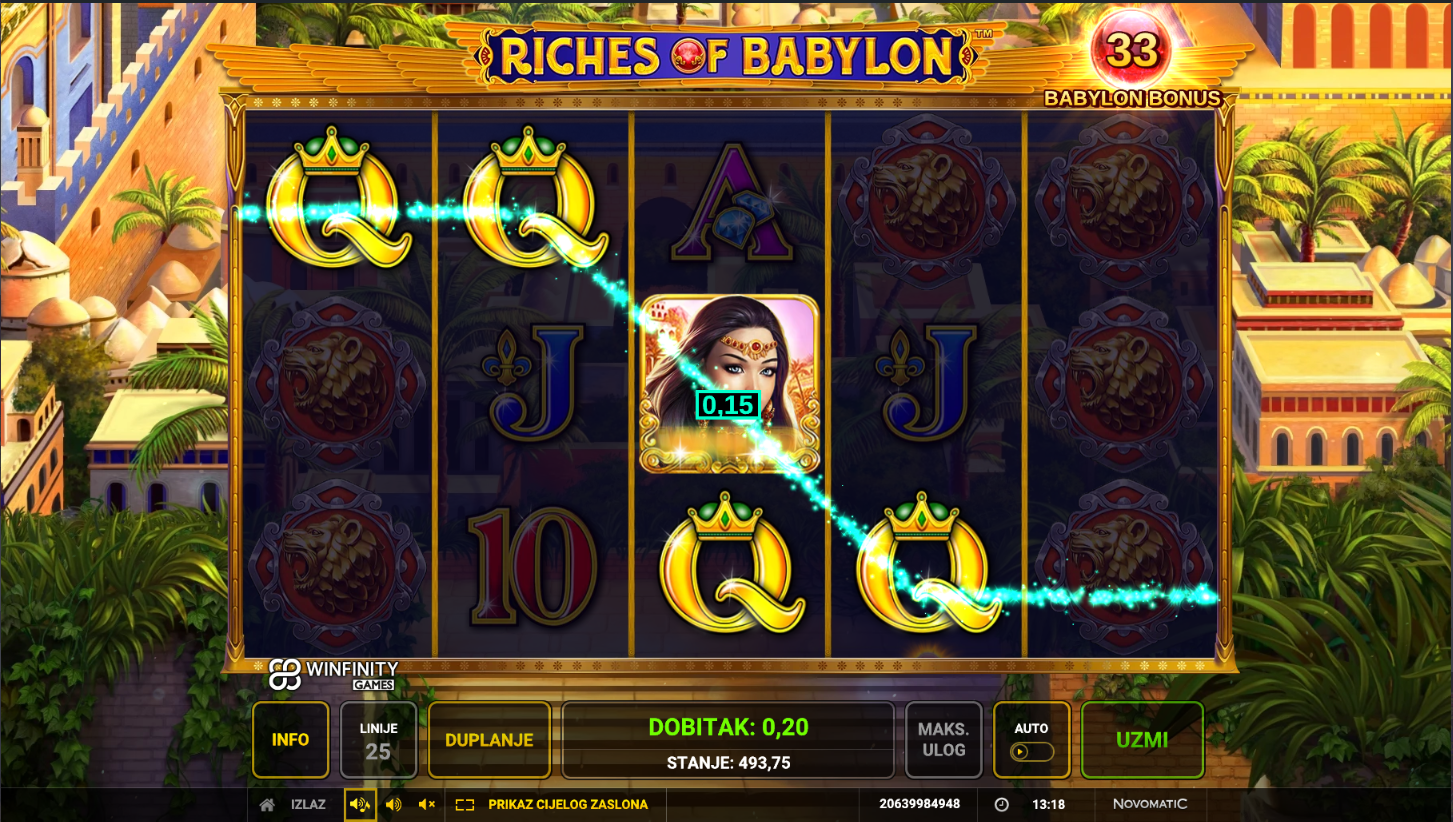The height and width of the screenshot is (822, 1453).
Task: Click PRIKAZ CIJELOG ZASLONA text
Action: pos(568,804)
